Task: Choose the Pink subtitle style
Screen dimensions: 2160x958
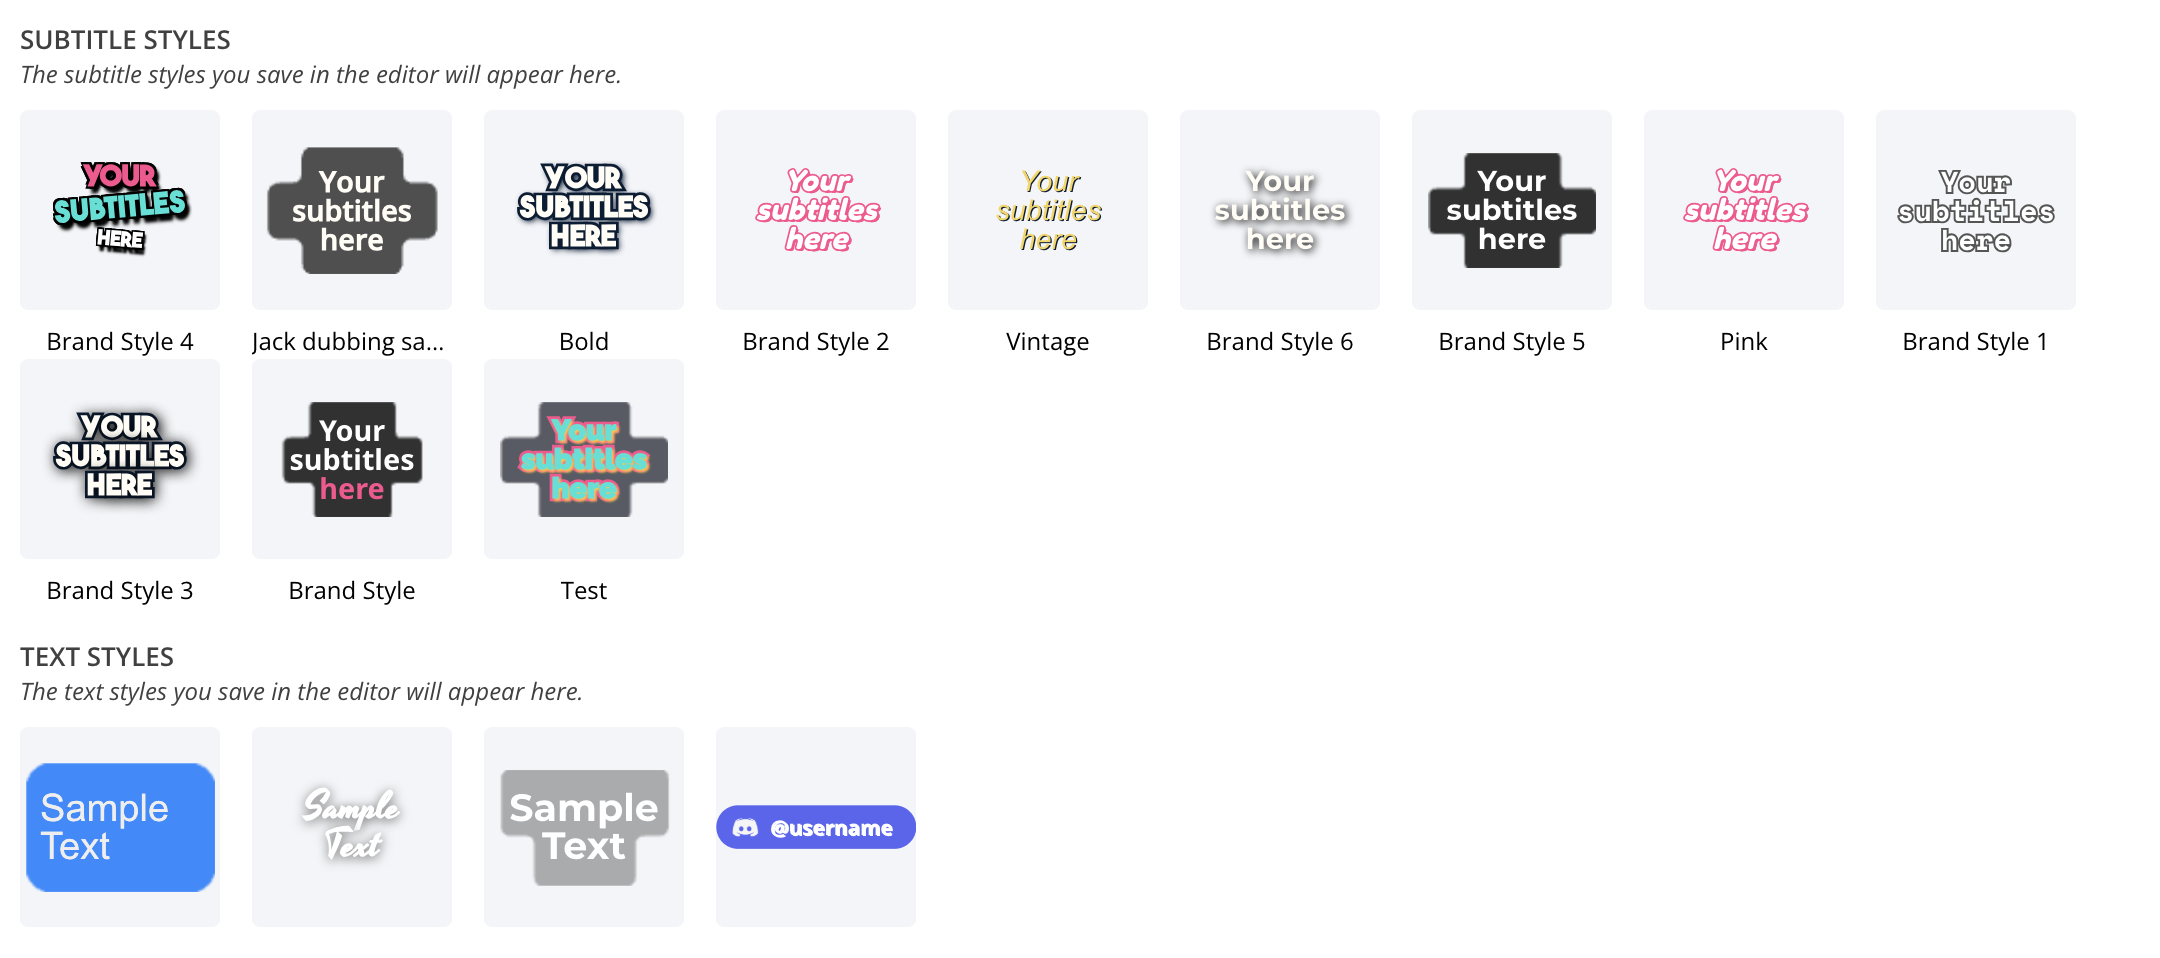Action: 1744,210
